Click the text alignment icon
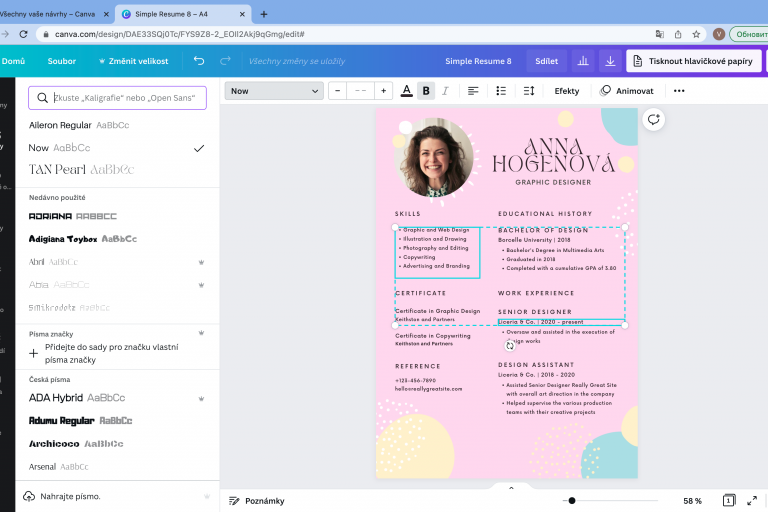This screenshot has height=512, width=768. coord(473,91)
